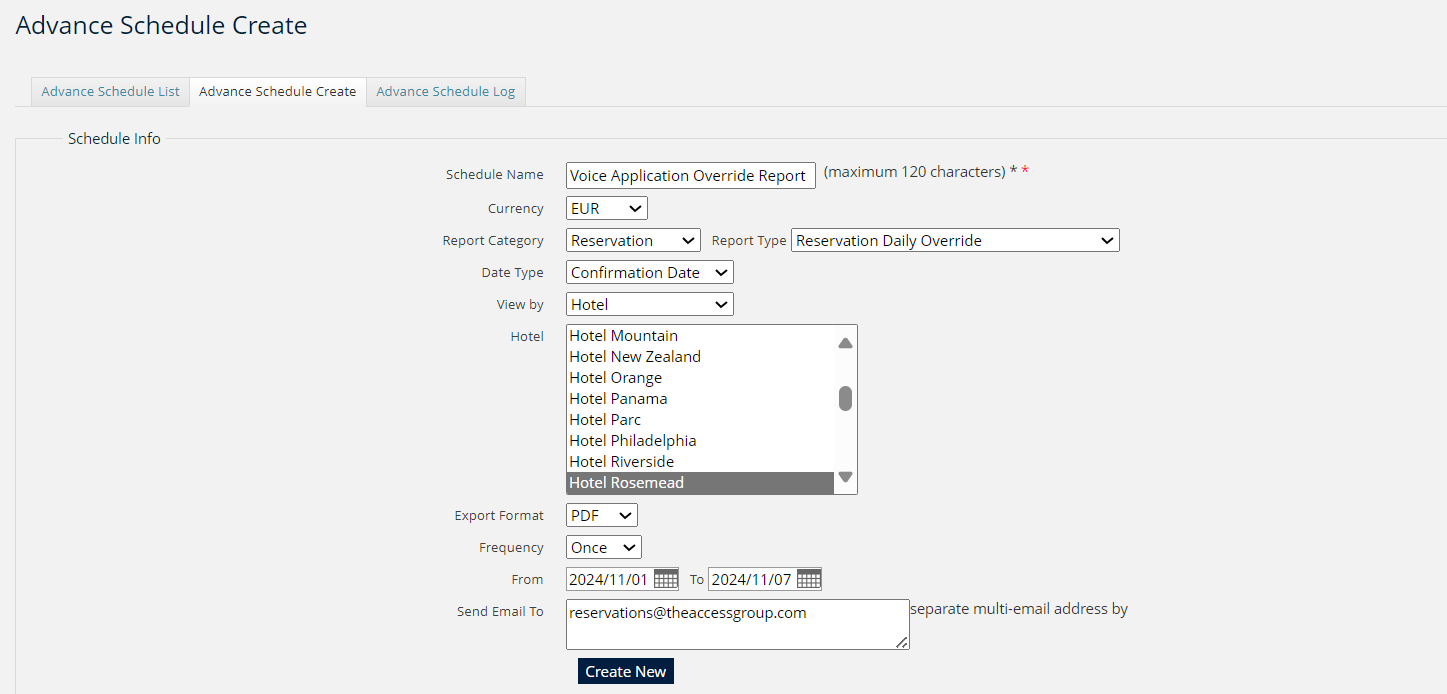Open the From date calendar icon
Screen dimensions: 1447x694
pyautogui.click(x=666, y=579)
